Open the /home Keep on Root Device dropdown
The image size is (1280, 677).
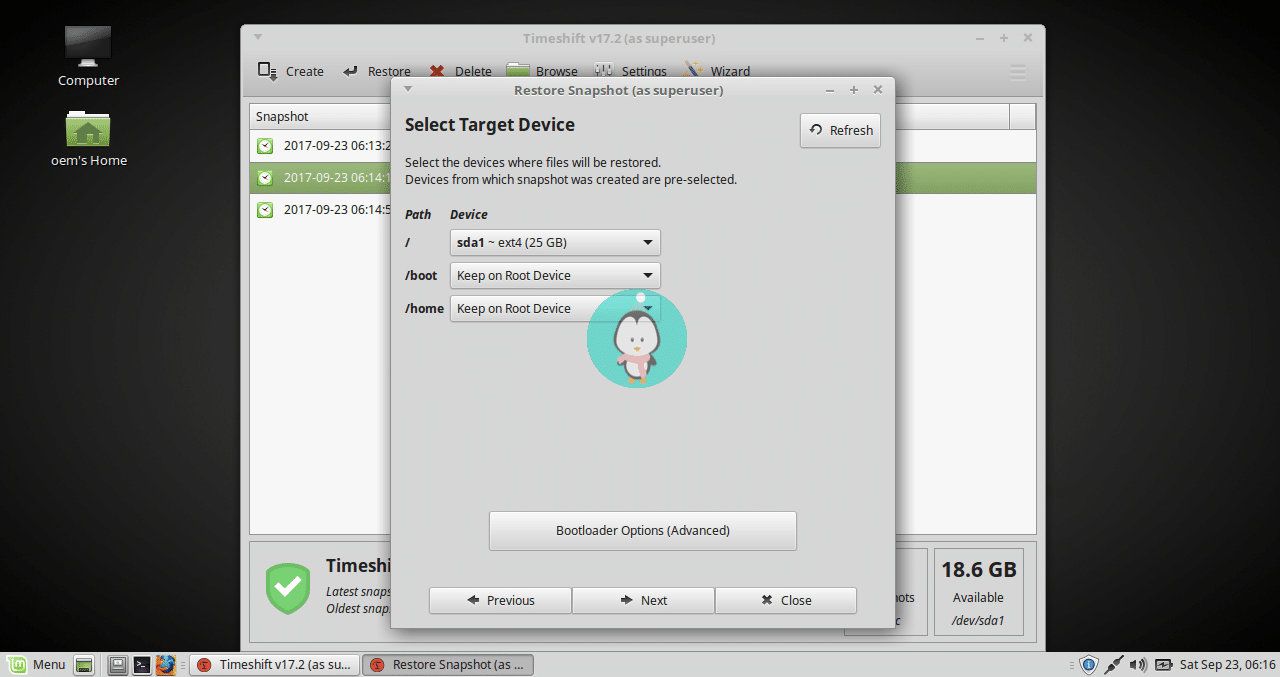click(x=554, y=308)
